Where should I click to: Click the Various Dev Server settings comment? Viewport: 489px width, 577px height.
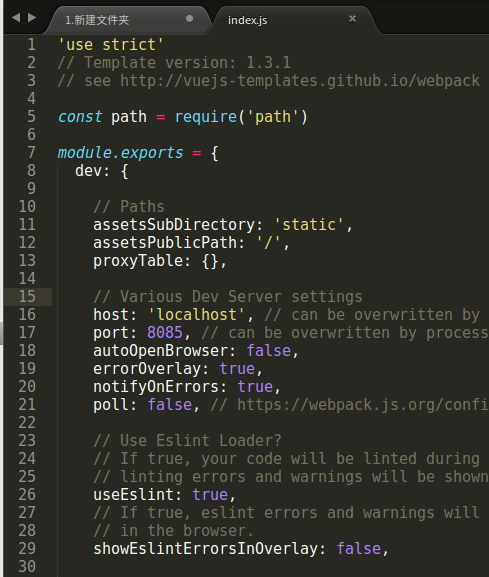228,297
